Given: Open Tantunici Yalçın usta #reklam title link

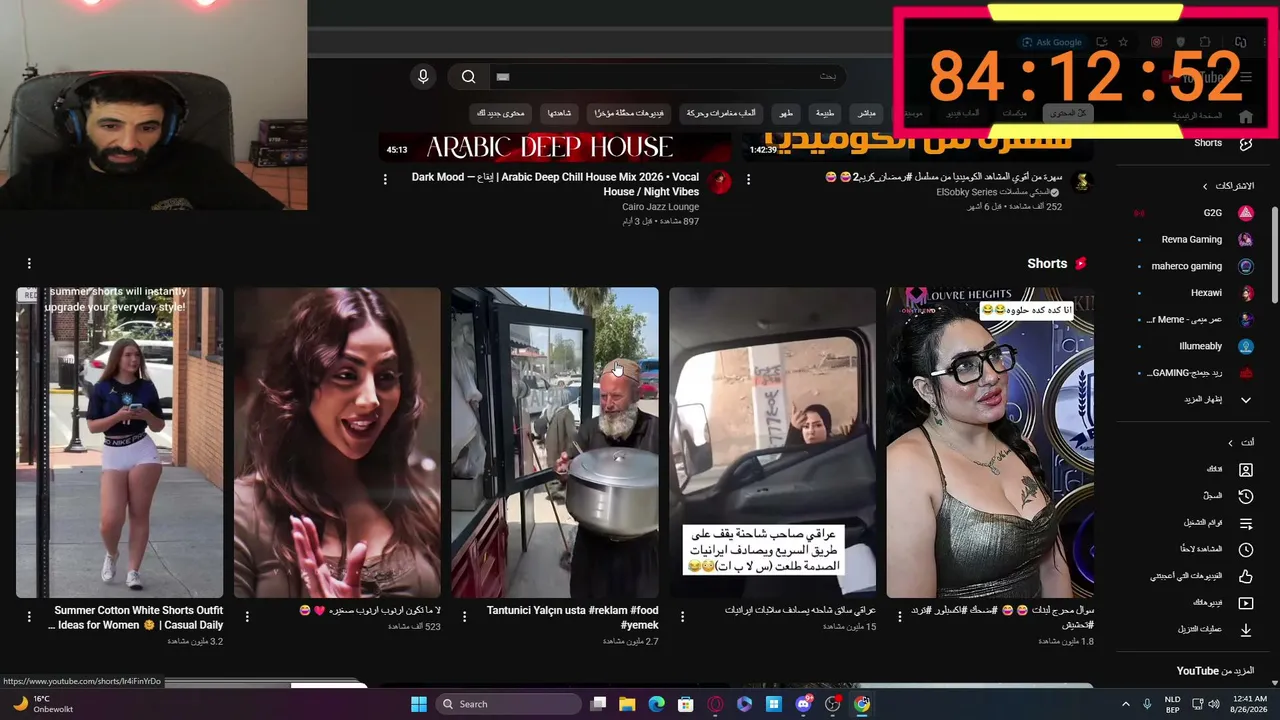Looking at the screenshot, I should coord(572,617).
